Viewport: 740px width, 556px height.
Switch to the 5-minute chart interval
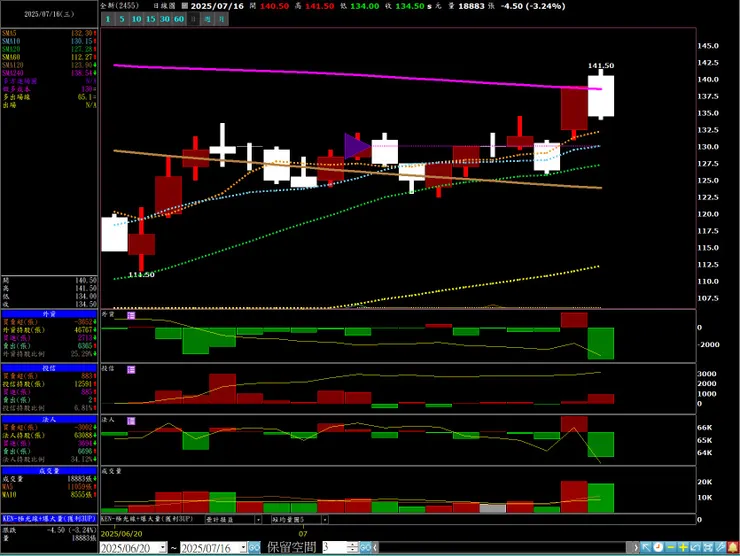click(122, 19)
